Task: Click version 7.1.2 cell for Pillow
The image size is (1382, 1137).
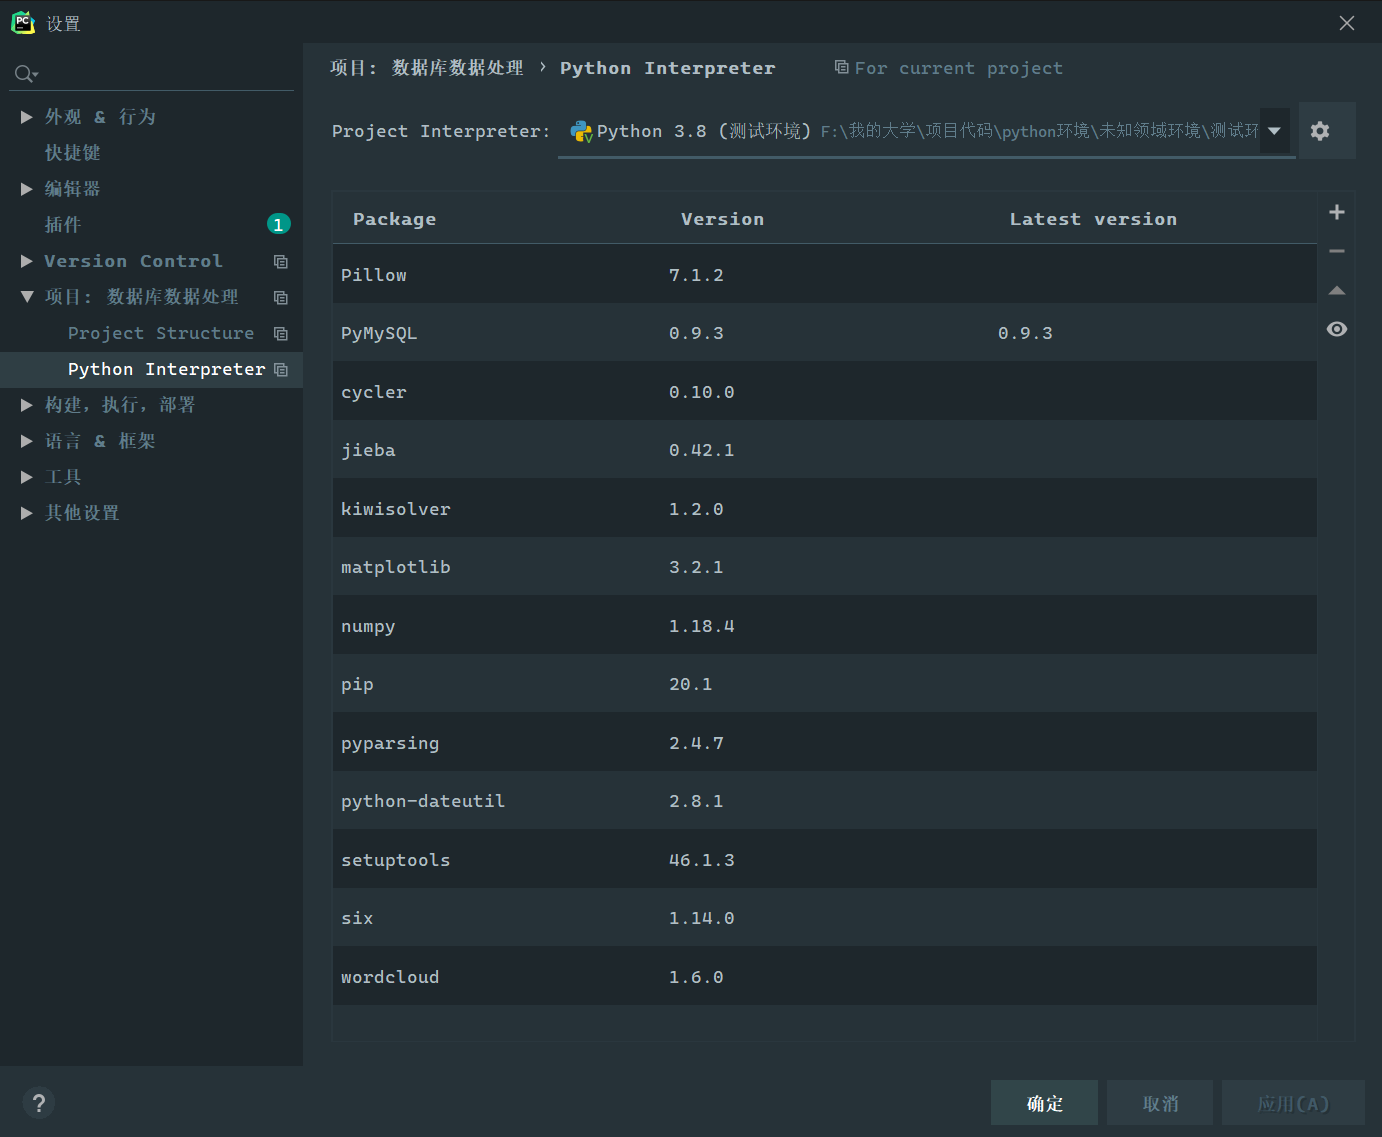Action: click(x=696, y=275)
